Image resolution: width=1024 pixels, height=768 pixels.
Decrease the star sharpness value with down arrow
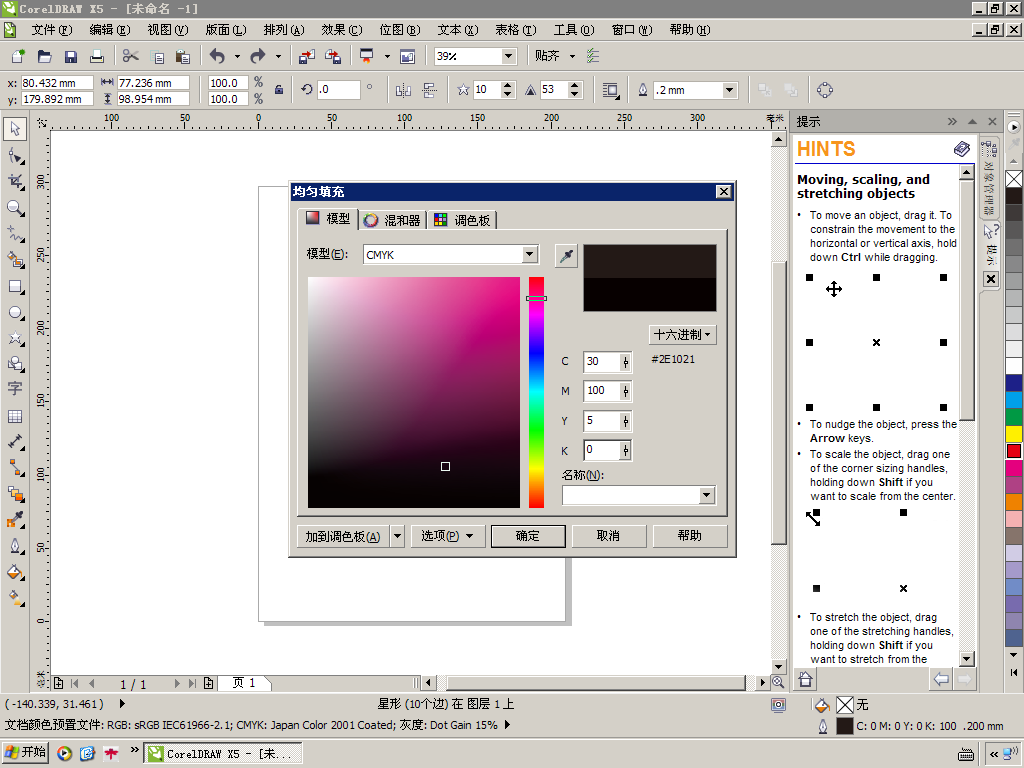pyautogui.click(x=575, y=95)
